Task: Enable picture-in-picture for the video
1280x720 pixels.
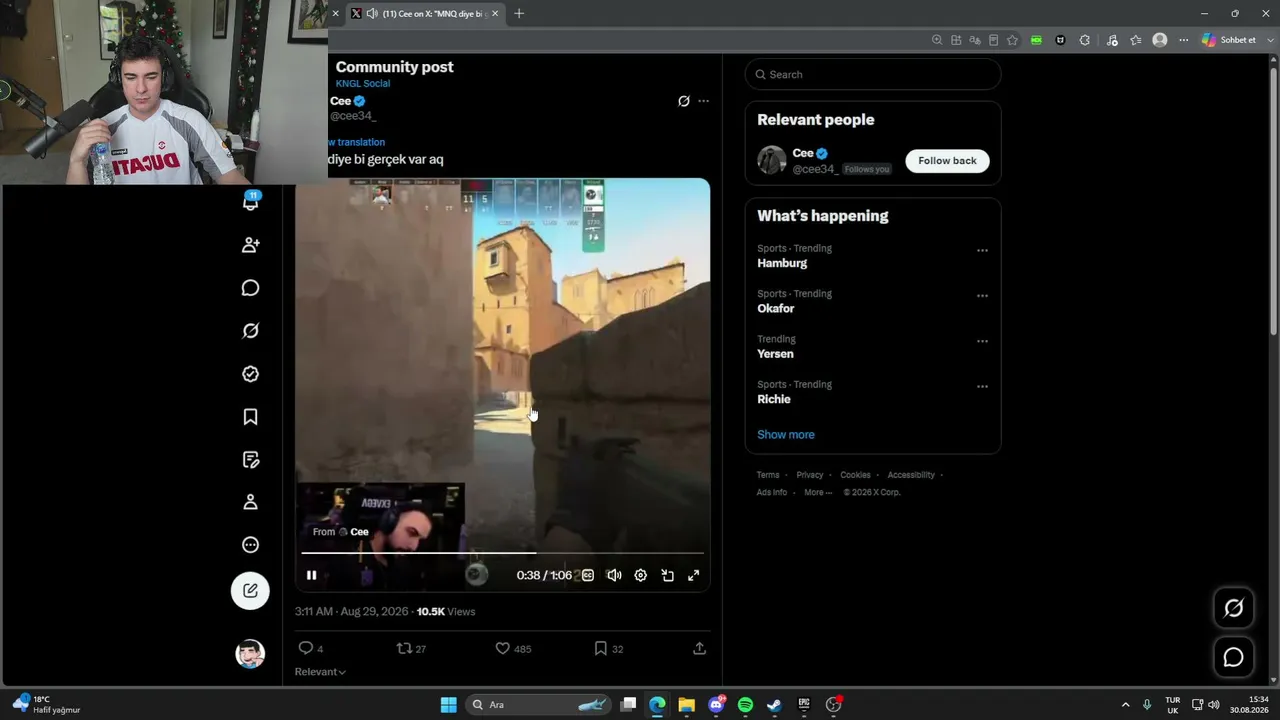Action: 667,575
